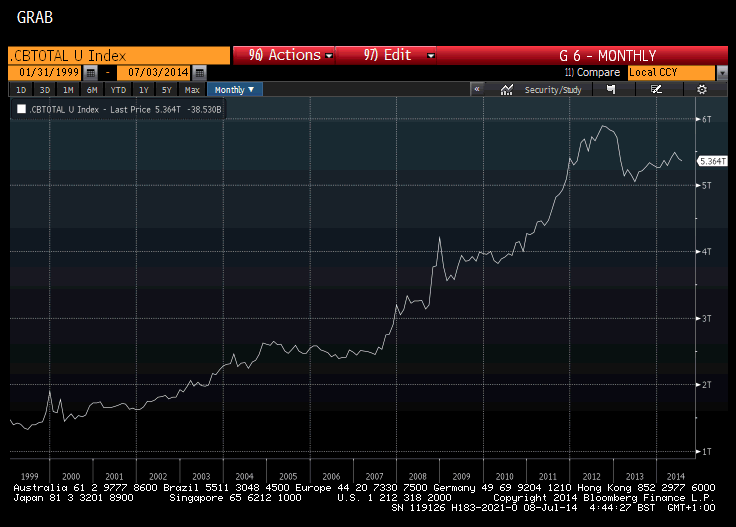Click the 1T y-axis label
736x527 pixels.
click(706, 451)
